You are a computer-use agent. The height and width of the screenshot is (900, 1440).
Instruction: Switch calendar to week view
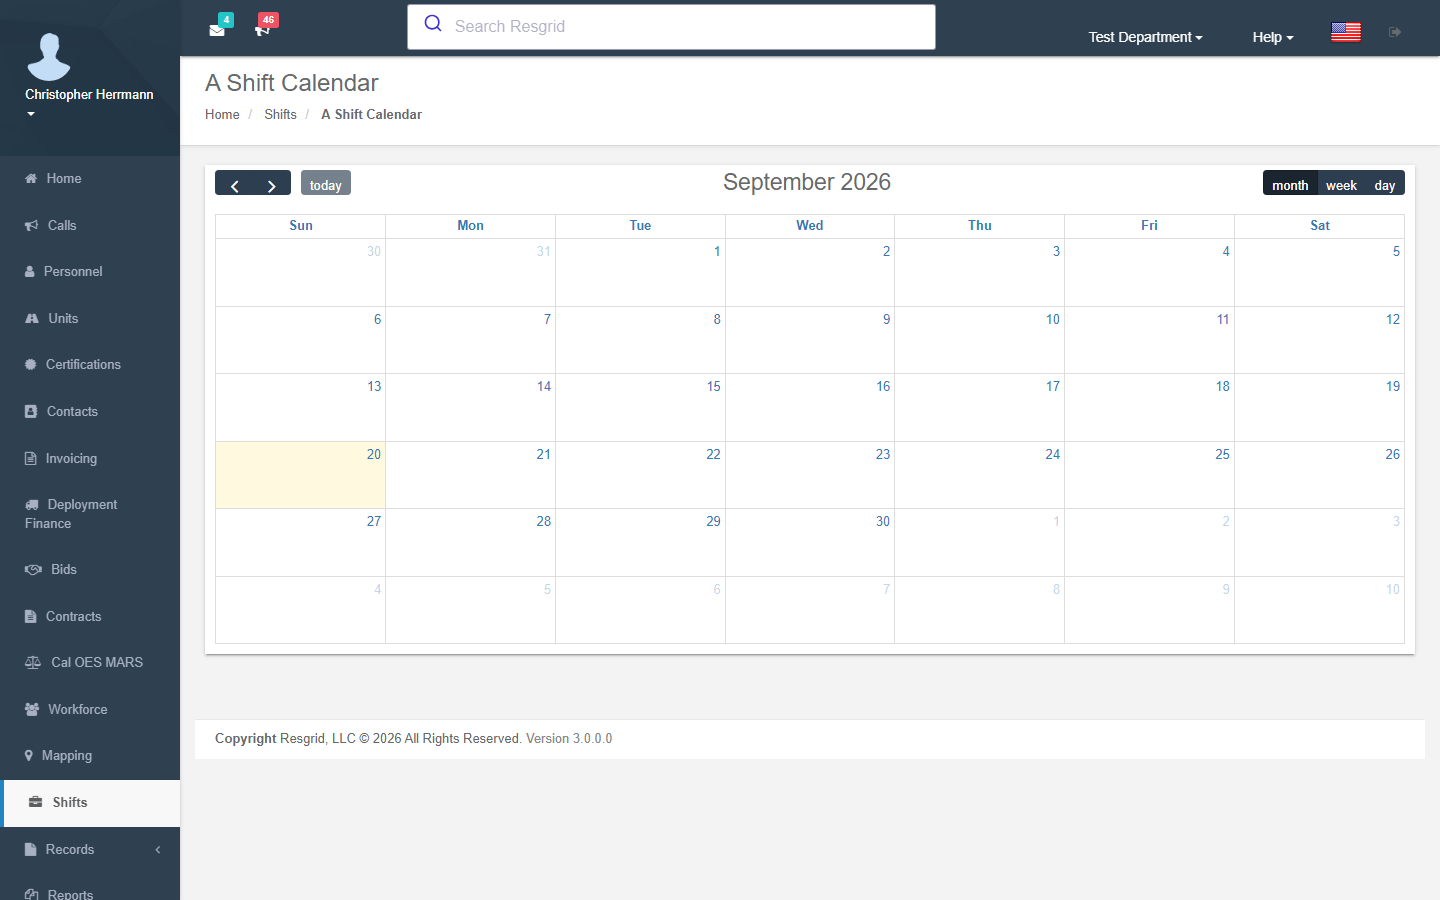(x=1341, y=184)
